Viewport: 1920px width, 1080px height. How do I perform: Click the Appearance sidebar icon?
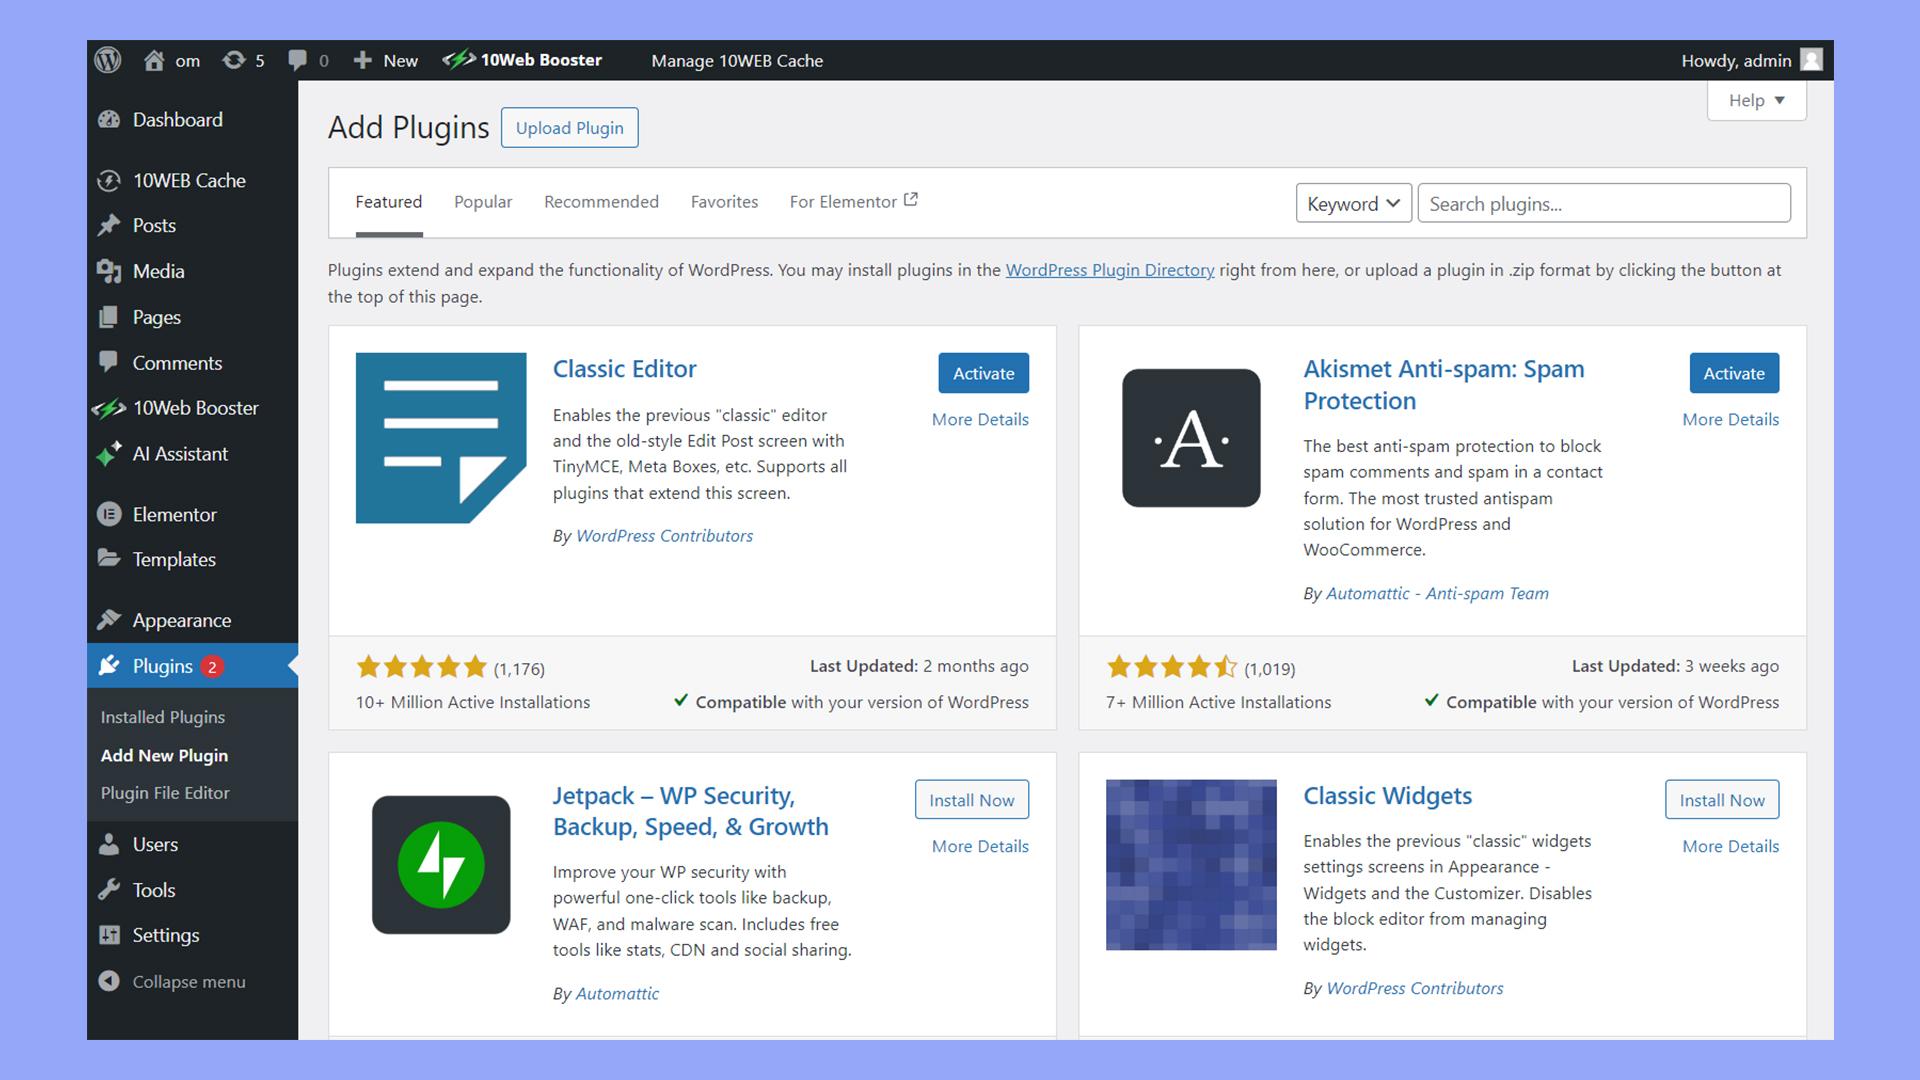pos(109,618)
